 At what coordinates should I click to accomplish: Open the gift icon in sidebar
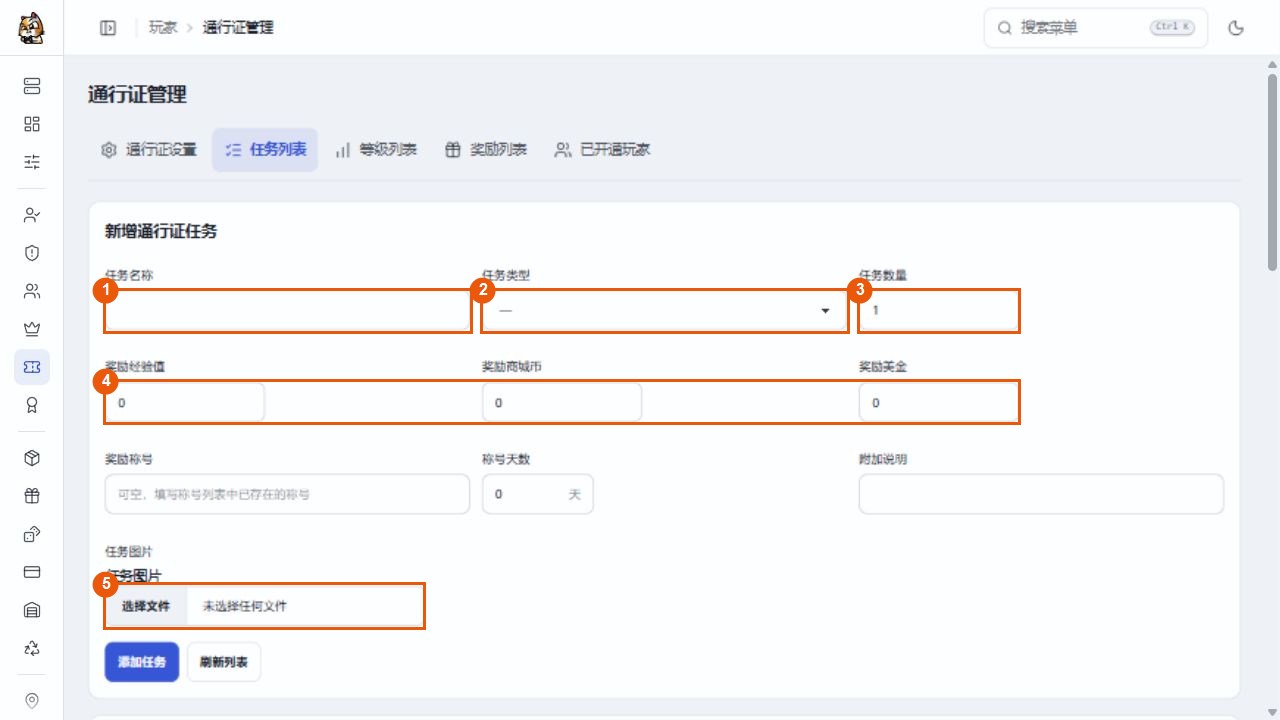(32, 496)
